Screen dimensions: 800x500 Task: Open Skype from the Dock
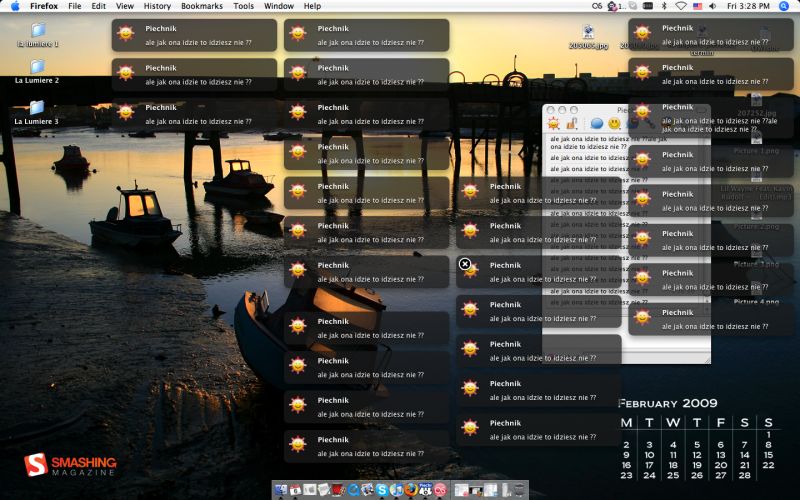[382, 490]
